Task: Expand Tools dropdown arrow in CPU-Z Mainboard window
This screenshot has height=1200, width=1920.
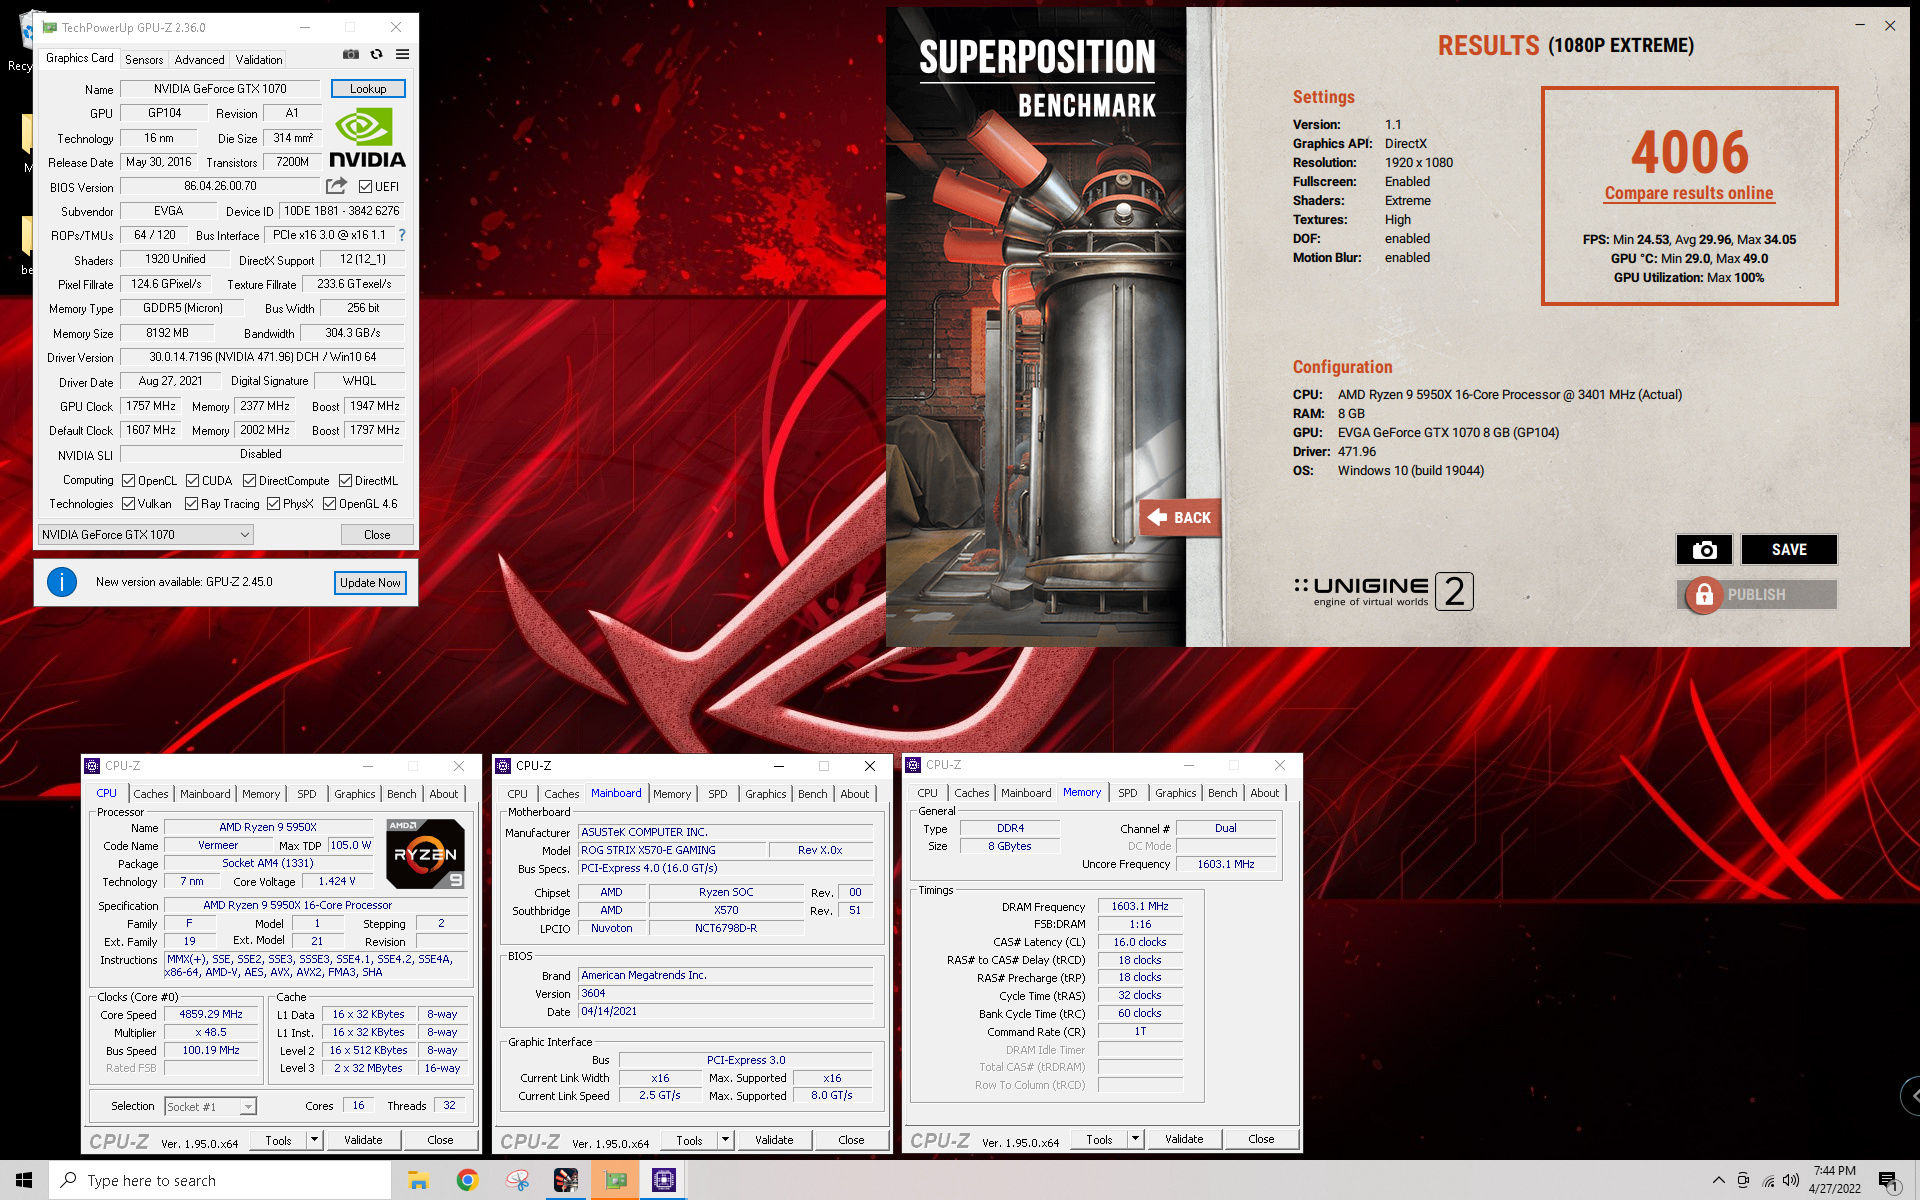Action: 725,1140
